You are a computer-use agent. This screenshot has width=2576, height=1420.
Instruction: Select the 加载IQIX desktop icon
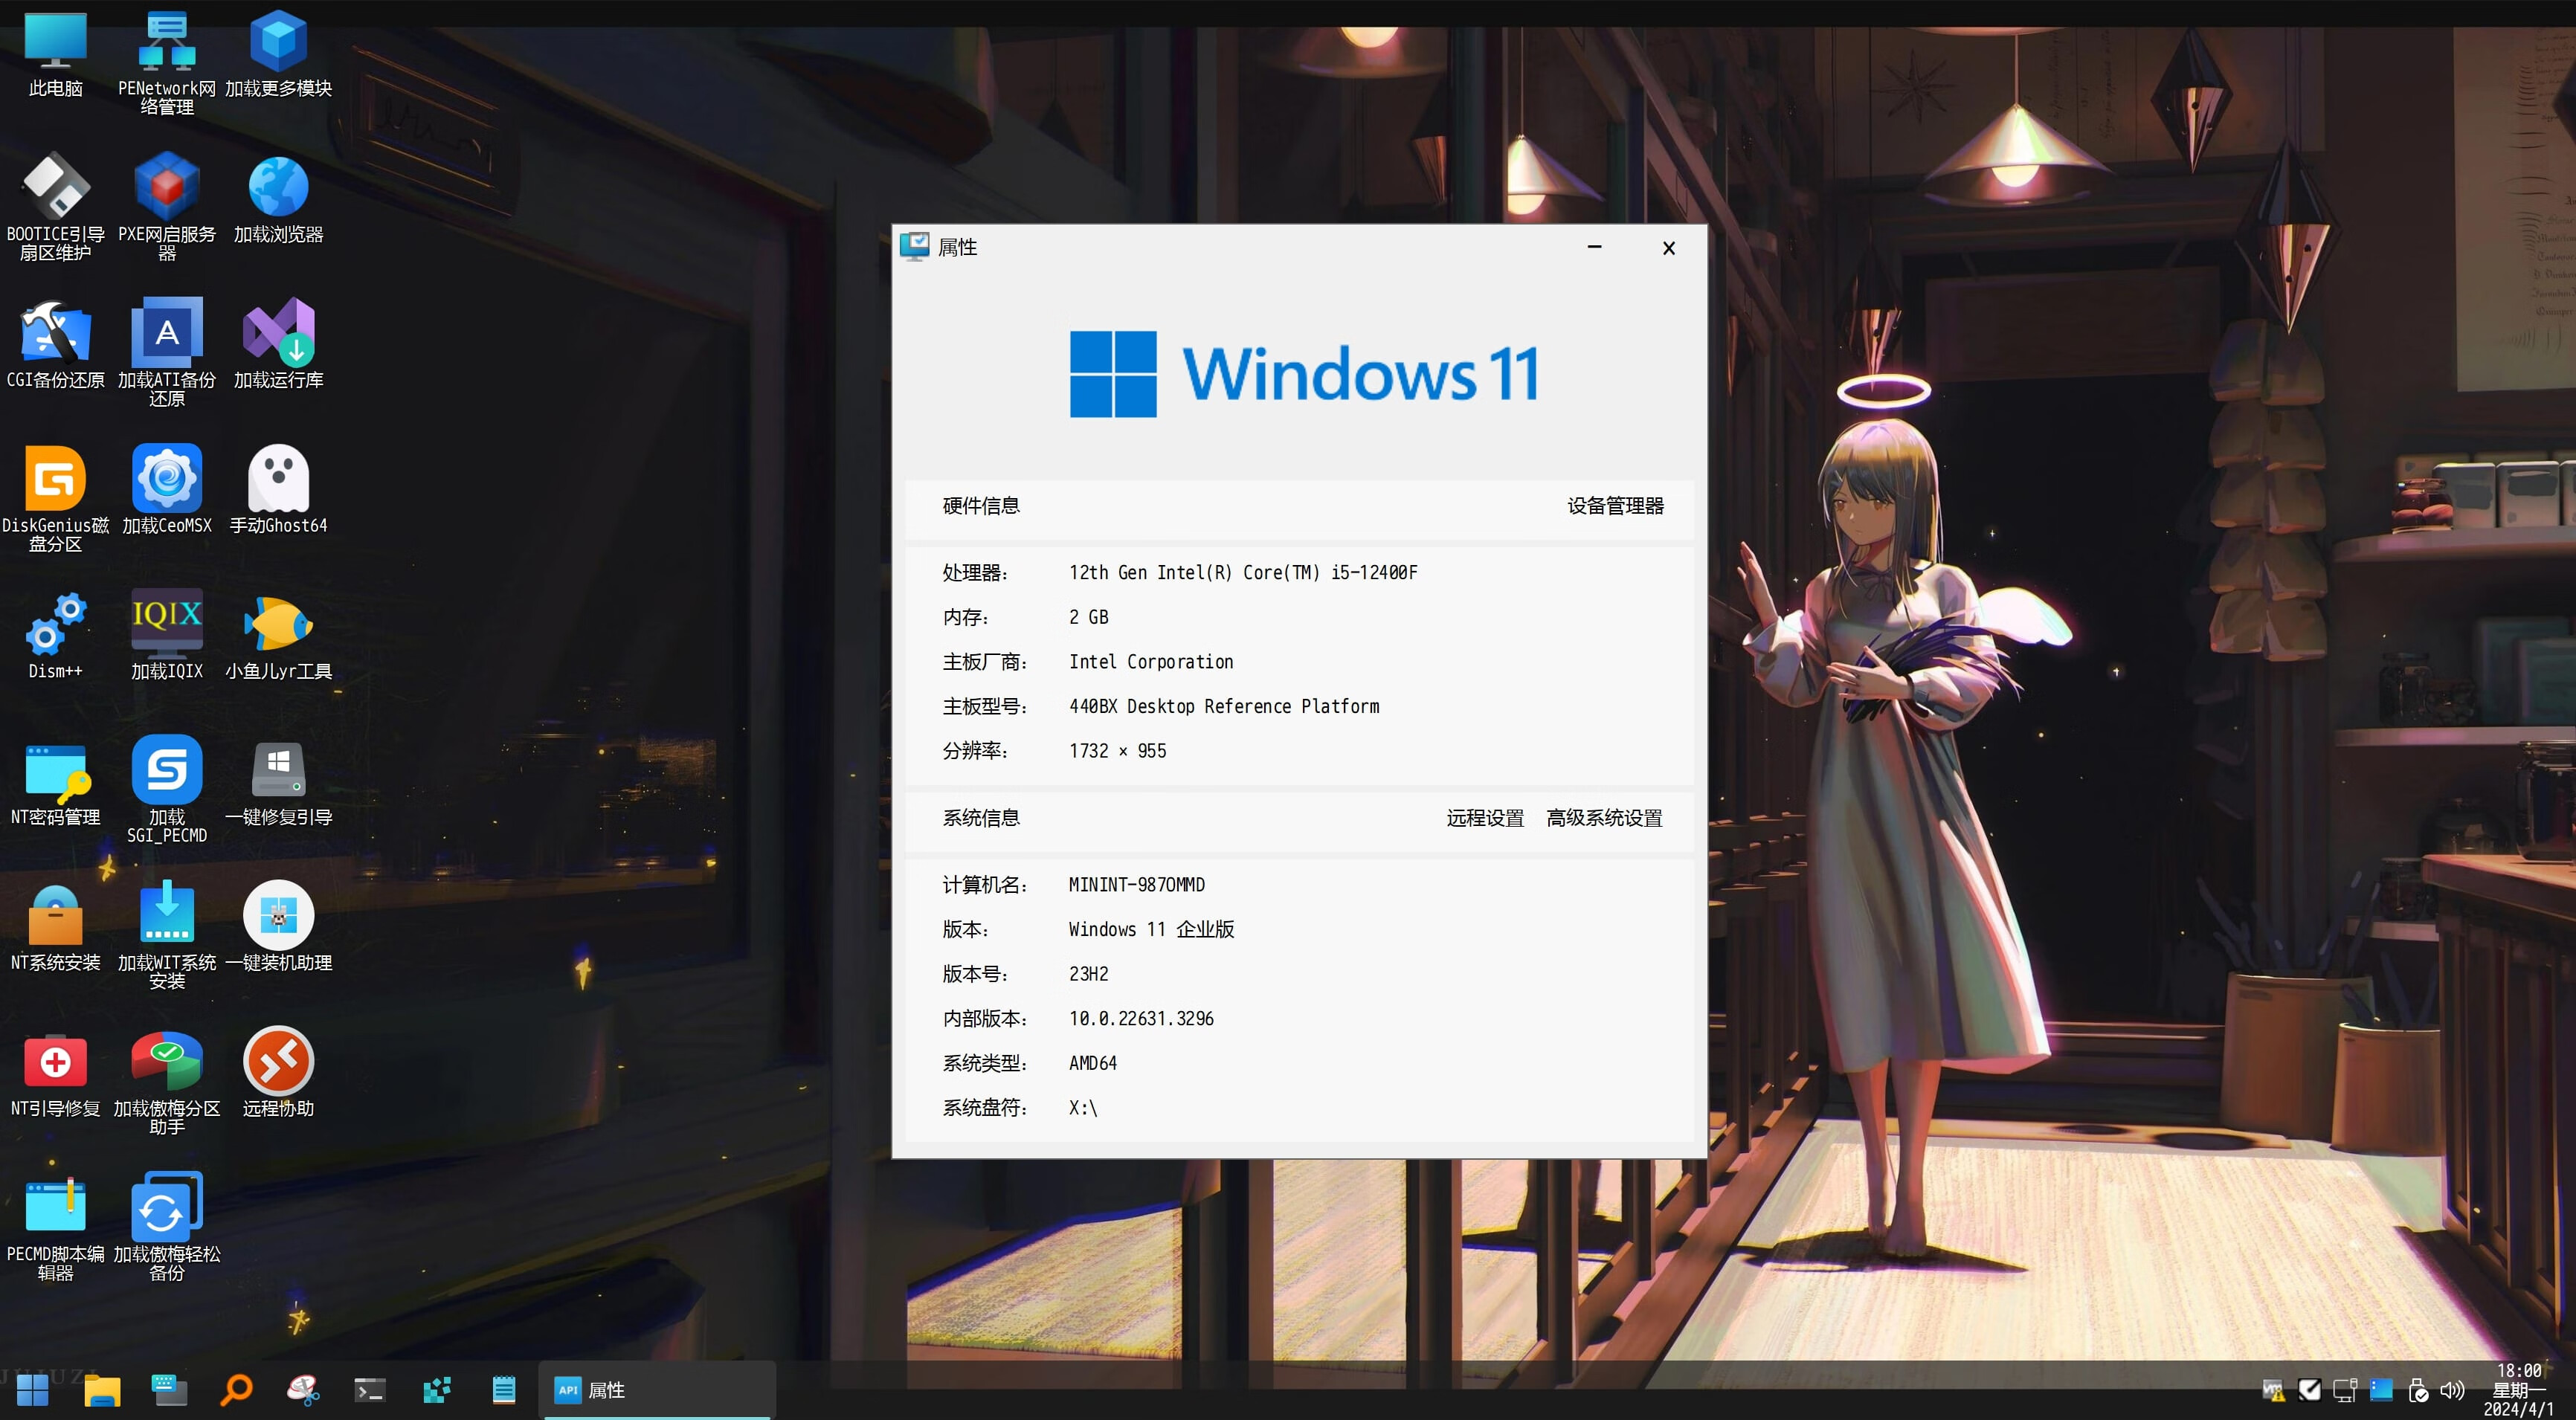pos(167,636)
